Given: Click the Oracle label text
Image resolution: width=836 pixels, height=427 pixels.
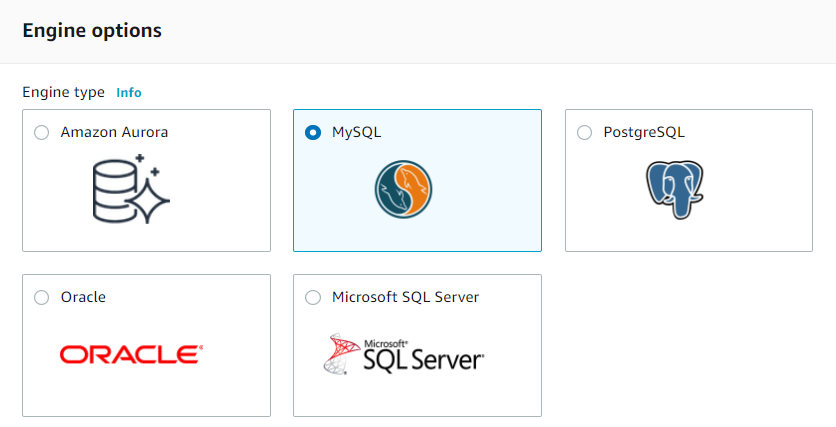Looking at the screenshot, I should (x=83, y=297).
